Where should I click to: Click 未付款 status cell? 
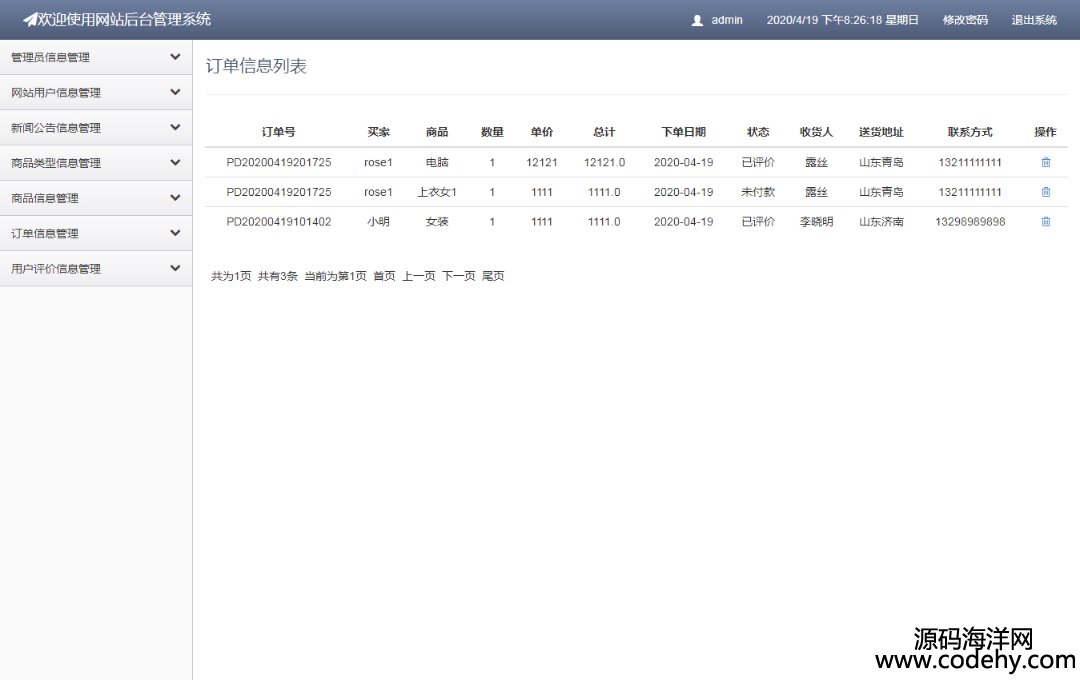(758, 192)
